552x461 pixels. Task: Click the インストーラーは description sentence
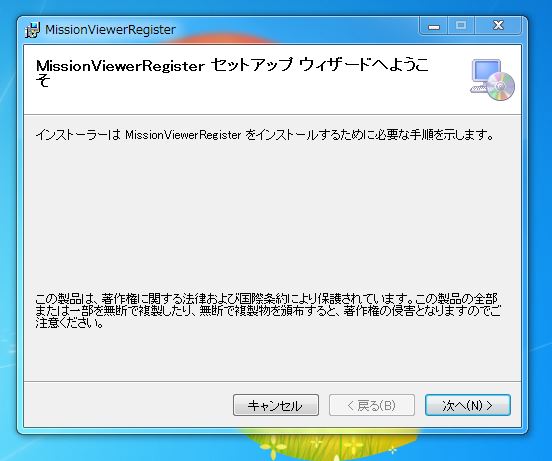tap(265, 135)
